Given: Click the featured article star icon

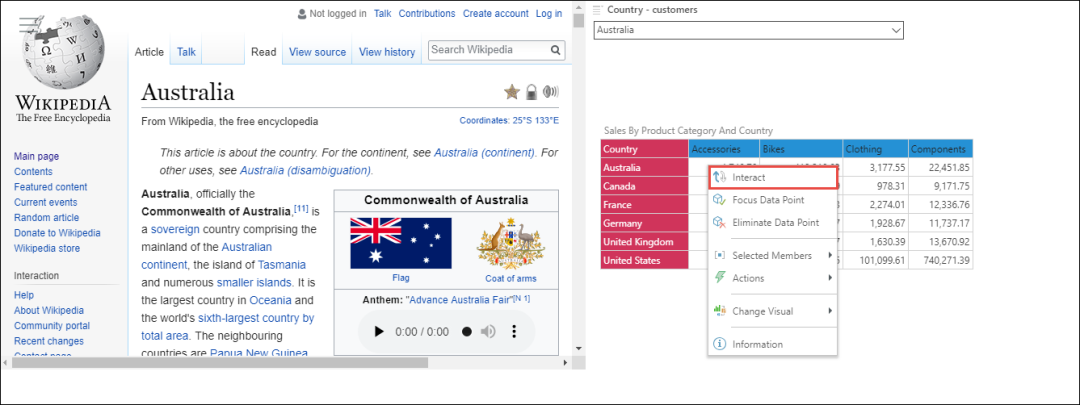Looking at the screenshot, I should 512,92.
